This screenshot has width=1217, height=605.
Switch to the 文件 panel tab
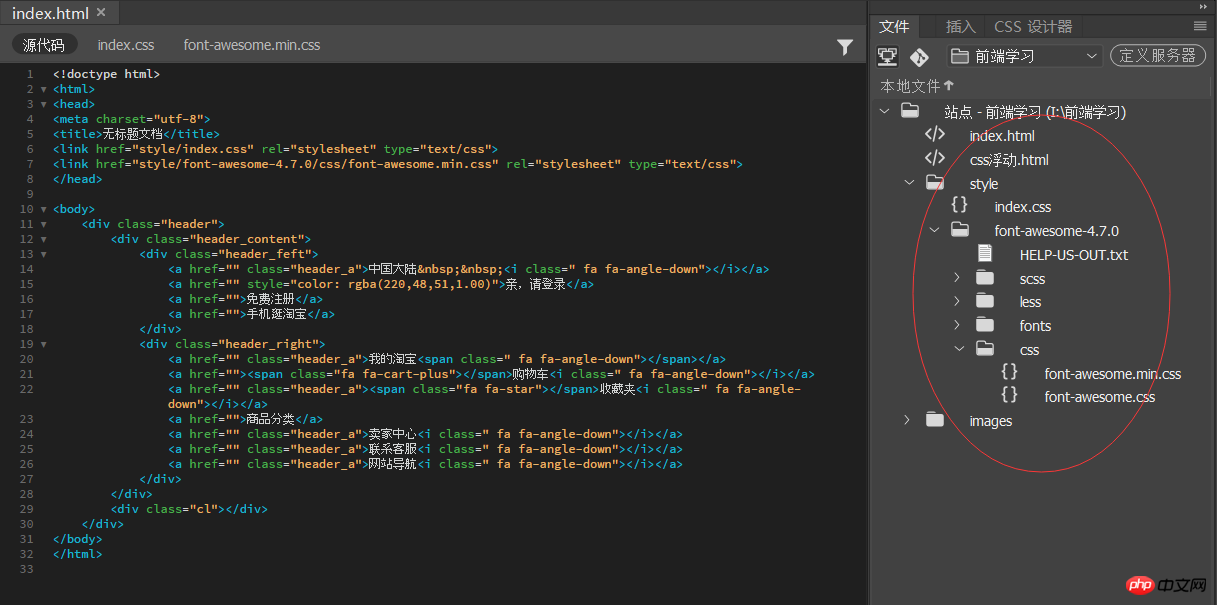(894, 26)
